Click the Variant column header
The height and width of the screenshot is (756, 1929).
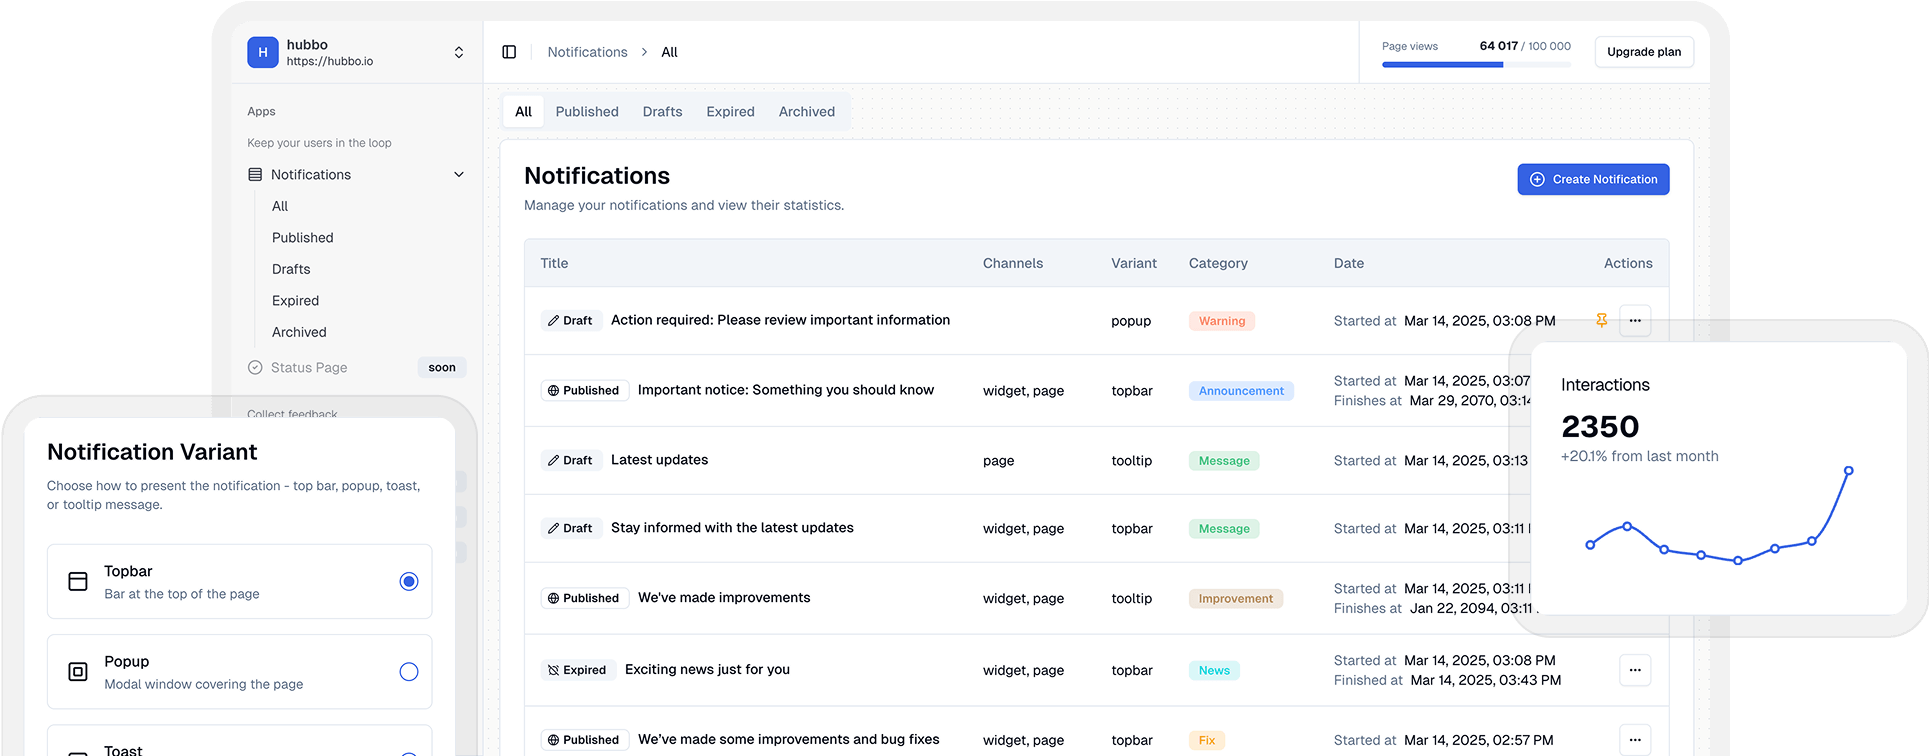(x=1134, y=263)
